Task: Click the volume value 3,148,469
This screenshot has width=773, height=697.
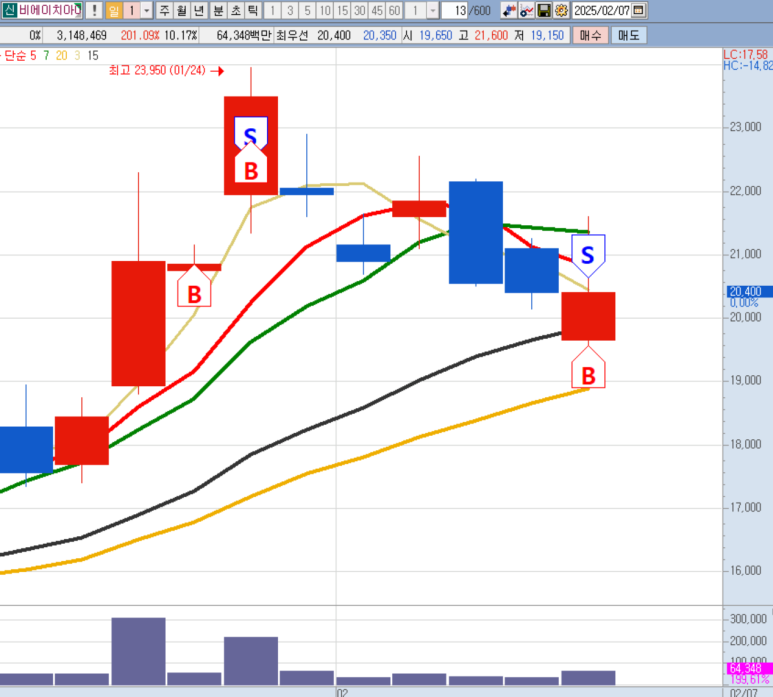Action: [x=81, y=35]
